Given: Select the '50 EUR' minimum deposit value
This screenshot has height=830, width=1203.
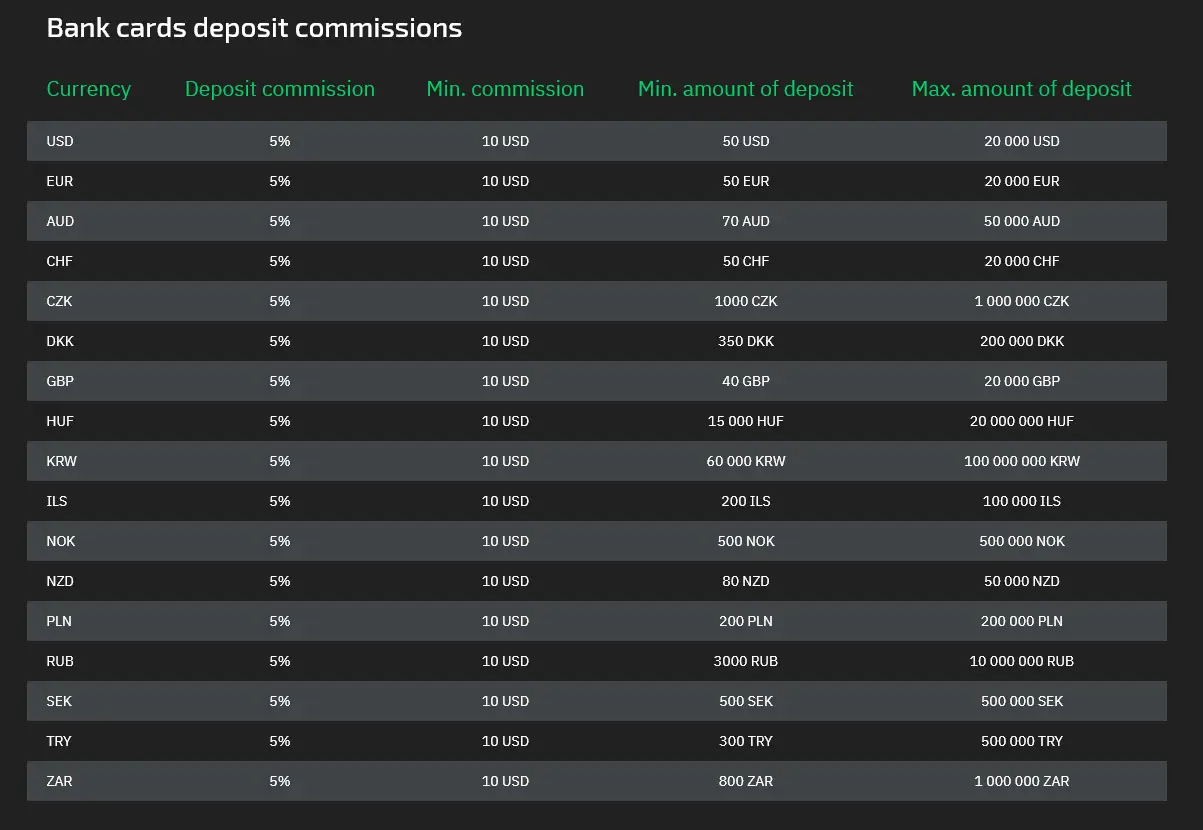Looking at the screenshot, I should tap(746, 181).
